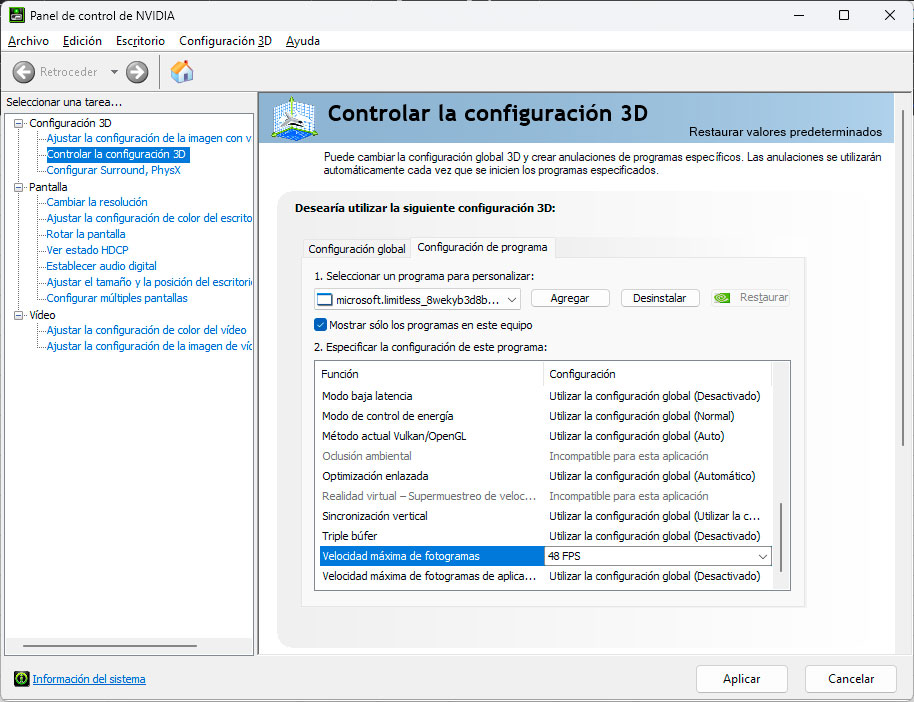This screenshot has height=702, width=914.
Task: Open Establecer audio digital
Action: (x=101, y=266)
